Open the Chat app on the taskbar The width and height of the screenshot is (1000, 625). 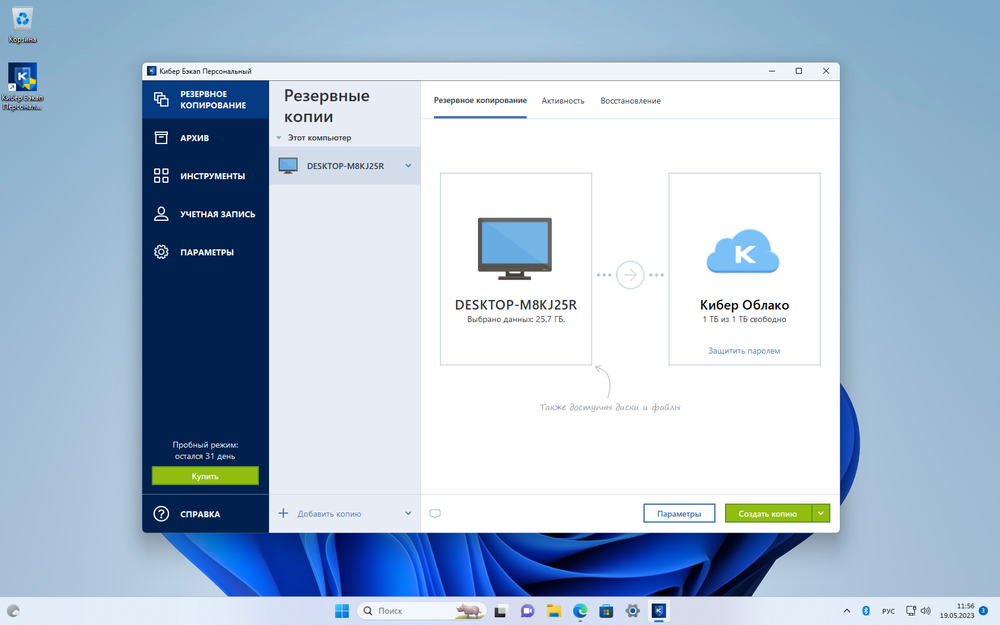pyautogui.click(x=527, y=611)
